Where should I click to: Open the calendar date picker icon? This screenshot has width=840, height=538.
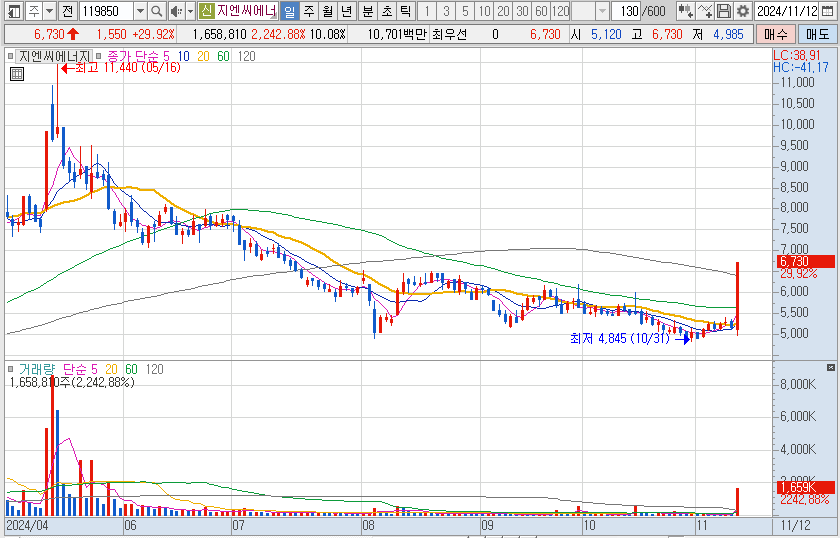click(x=827, y=11)
